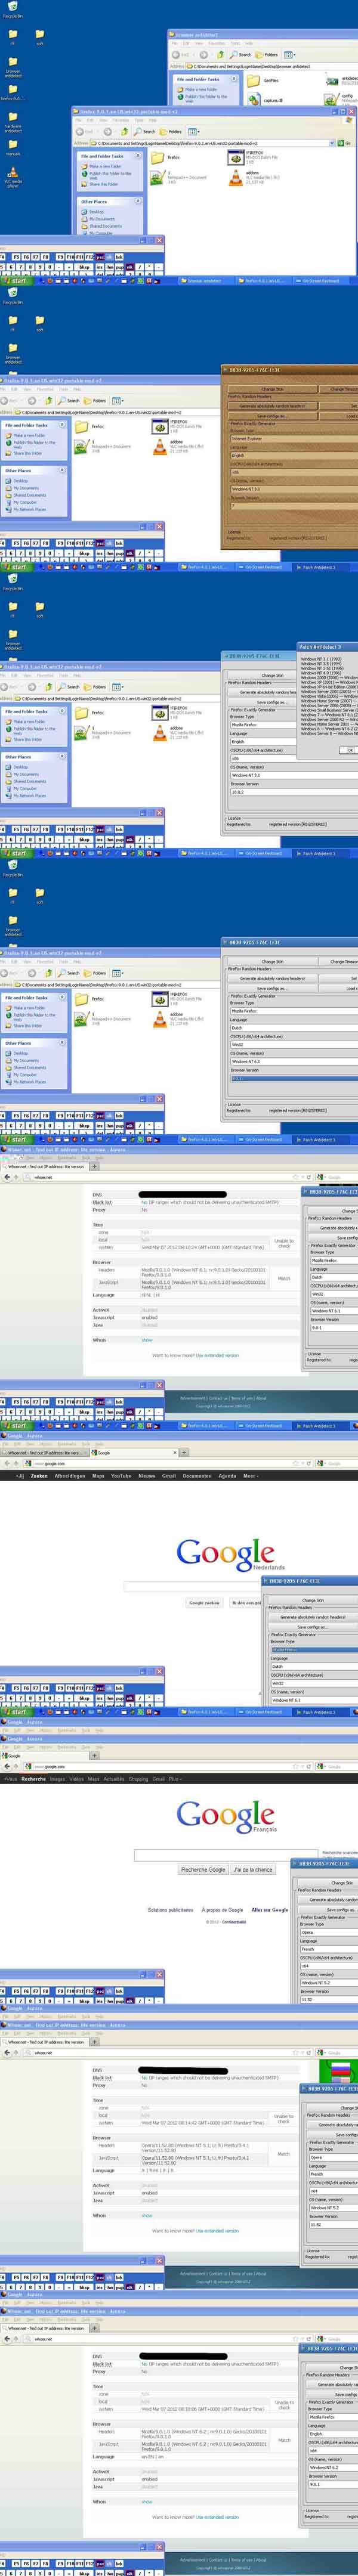Follow the Solutions publicitaires link
Viewport: 358px width, 2576px height.
(170, 1909)
